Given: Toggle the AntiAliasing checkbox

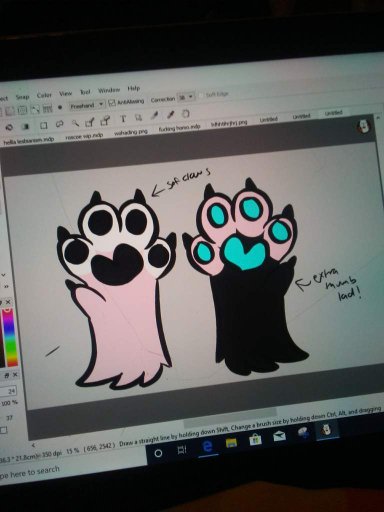Looking at the screenshot, I should click(x=112, y=103).
